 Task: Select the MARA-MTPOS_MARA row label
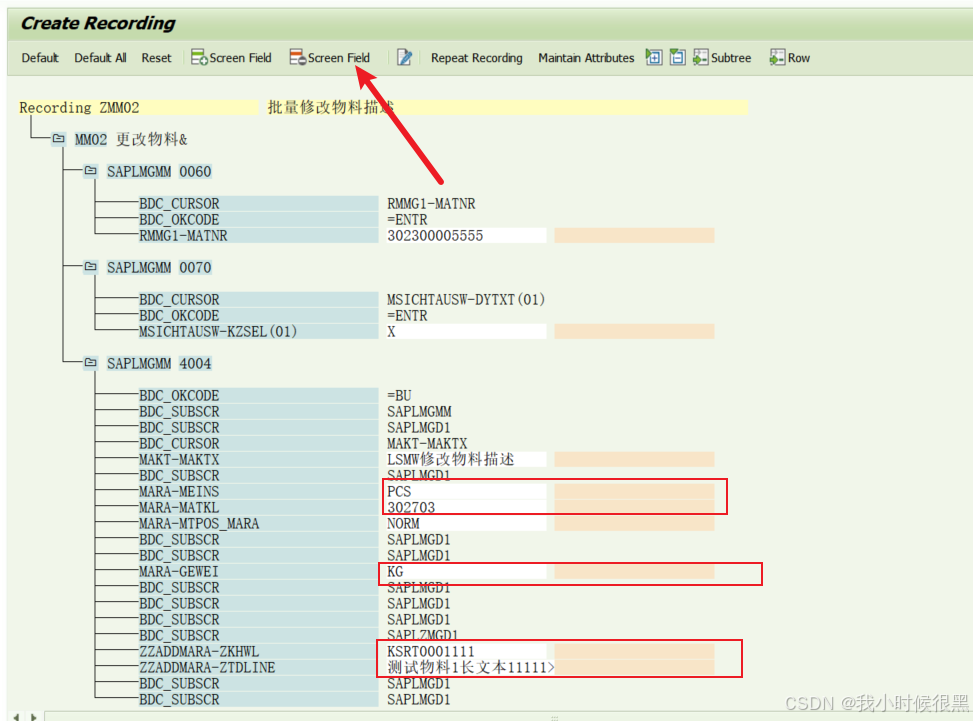pyautogui.click(x=258, y=524)
